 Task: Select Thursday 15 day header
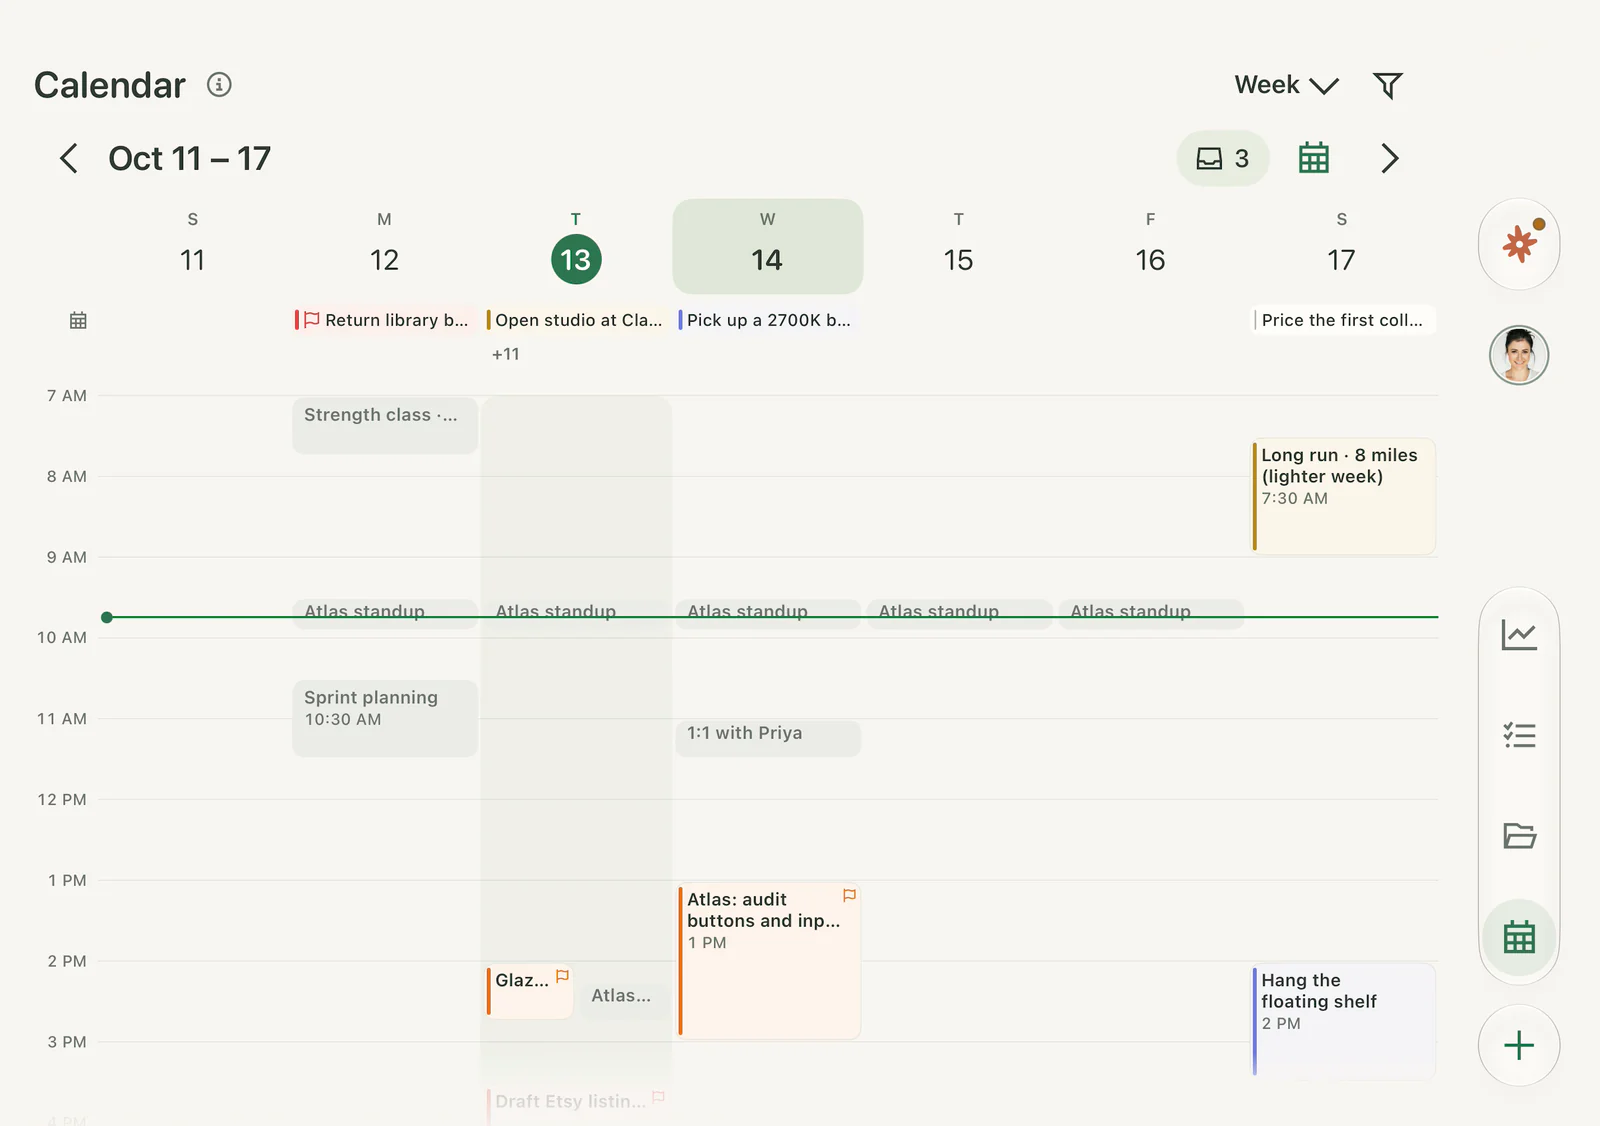click(x=958, y=246)
